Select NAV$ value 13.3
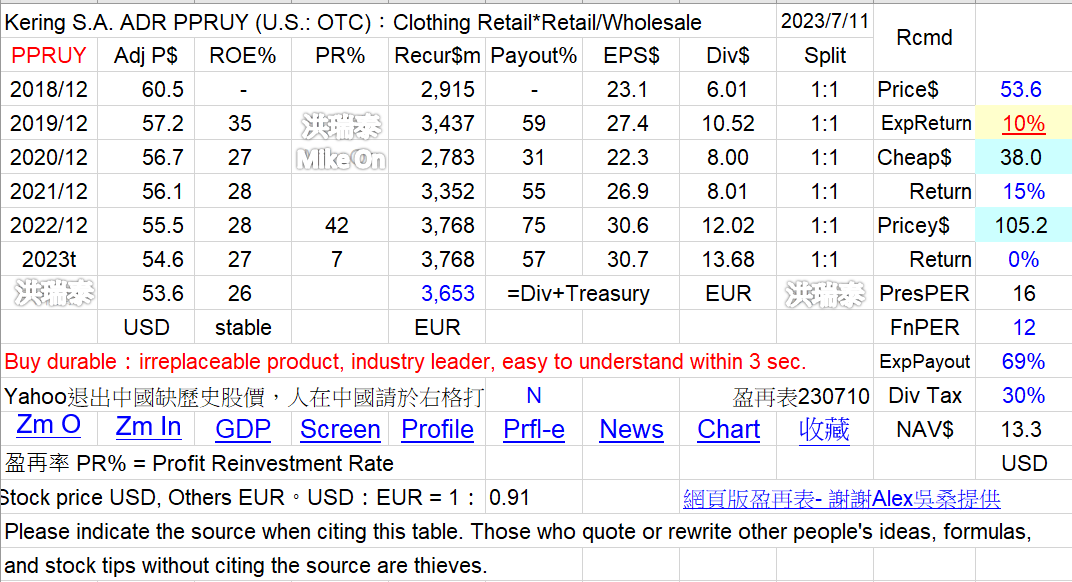The image size is (1072, 582). click(x=1021, y=429)
